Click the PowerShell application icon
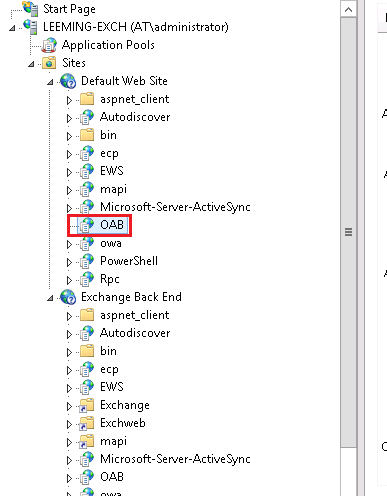This screenshot has height=496, width=387. [x=87, y=261]
